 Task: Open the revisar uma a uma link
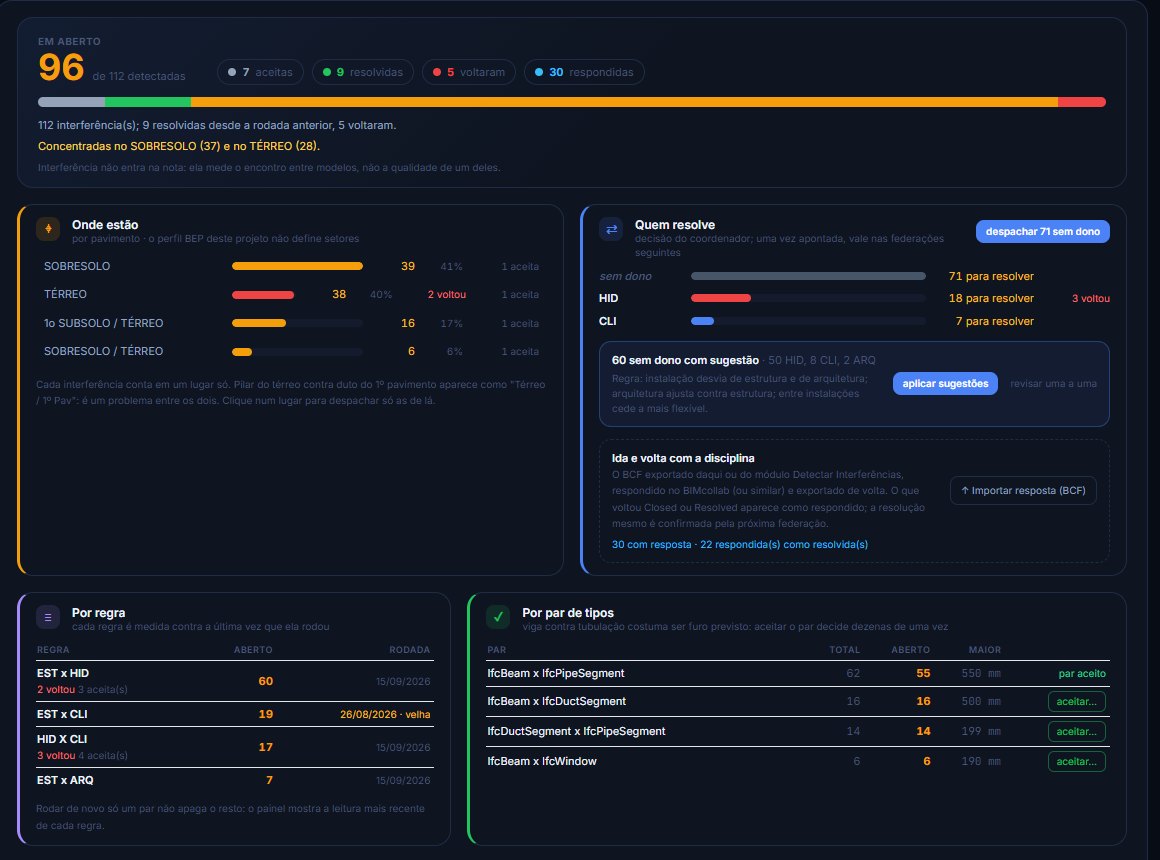coord(1053,383)
